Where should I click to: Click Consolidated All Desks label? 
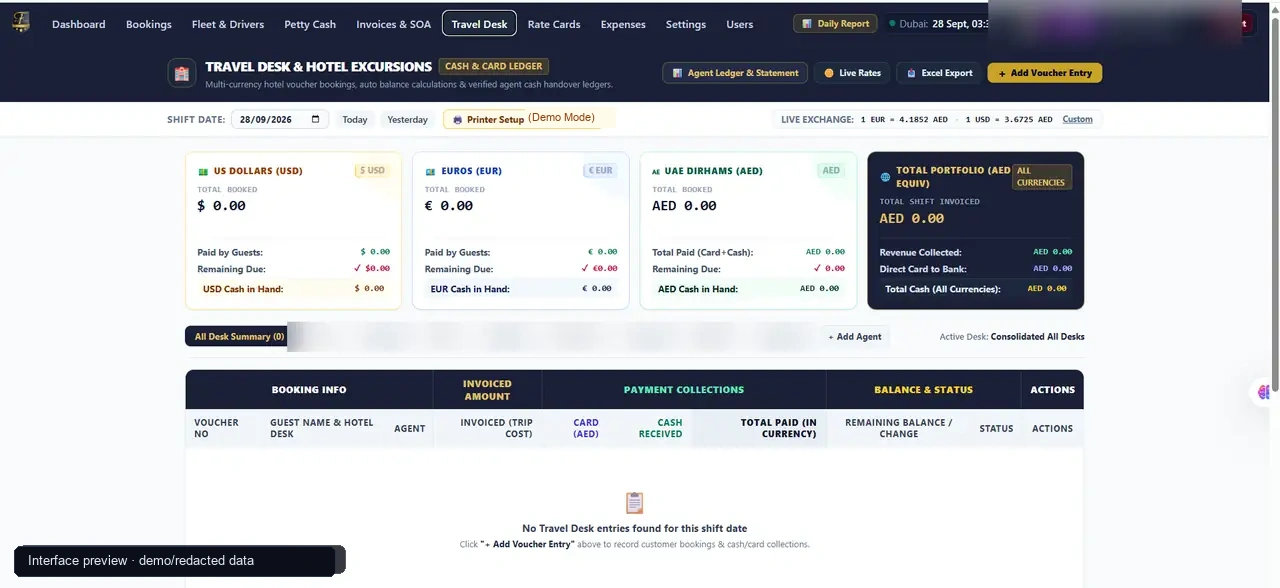[x=1037, y=336]
